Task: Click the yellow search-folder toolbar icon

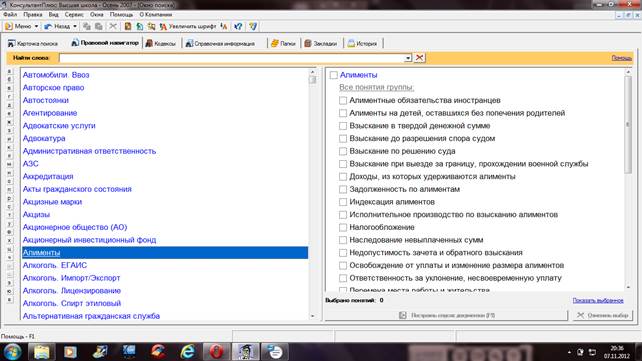Action: coord(151,26)
